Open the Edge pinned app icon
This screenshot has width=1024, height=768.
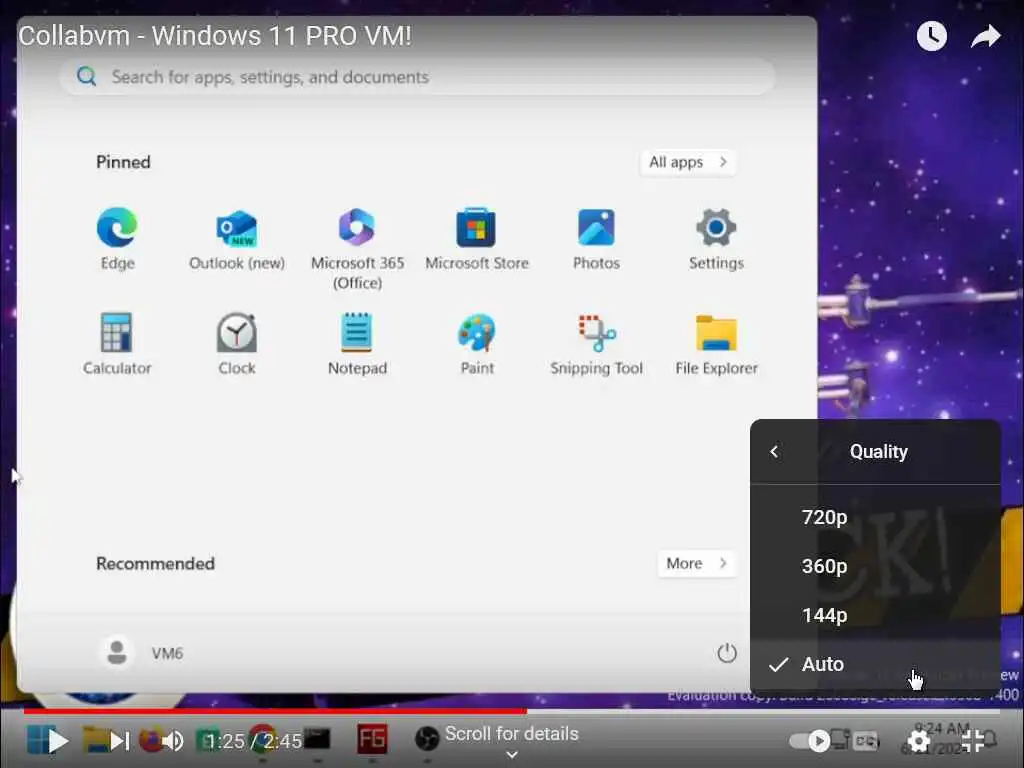(117, 227)
